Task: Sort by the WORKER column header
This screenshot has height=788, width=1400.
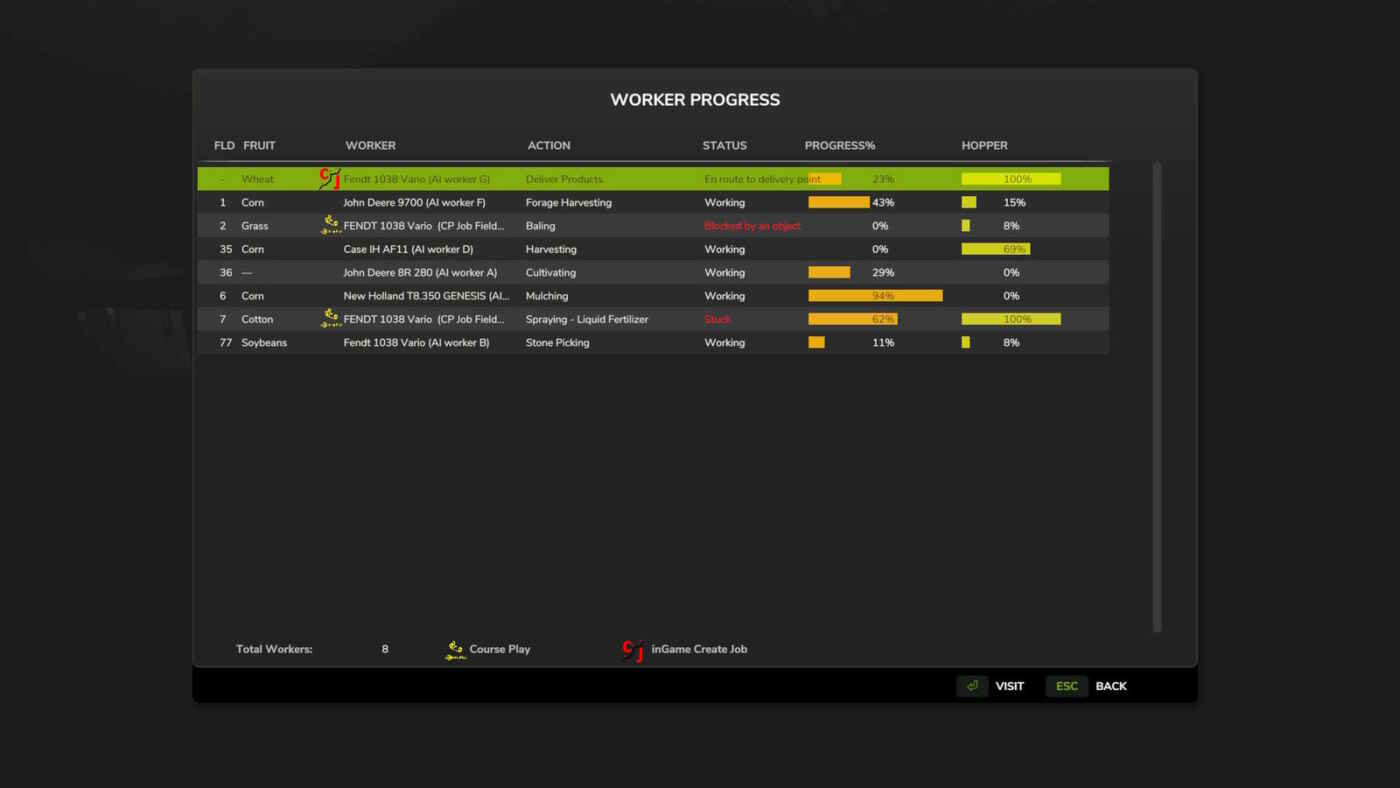Action: (x=370, y=146)
